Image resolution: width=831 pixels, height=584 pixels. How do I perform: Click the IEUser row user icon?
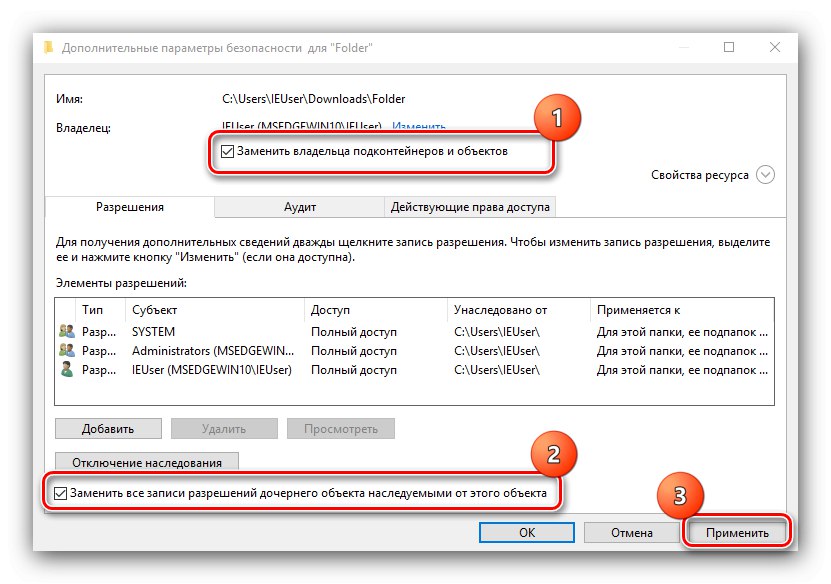click(67, 370)
